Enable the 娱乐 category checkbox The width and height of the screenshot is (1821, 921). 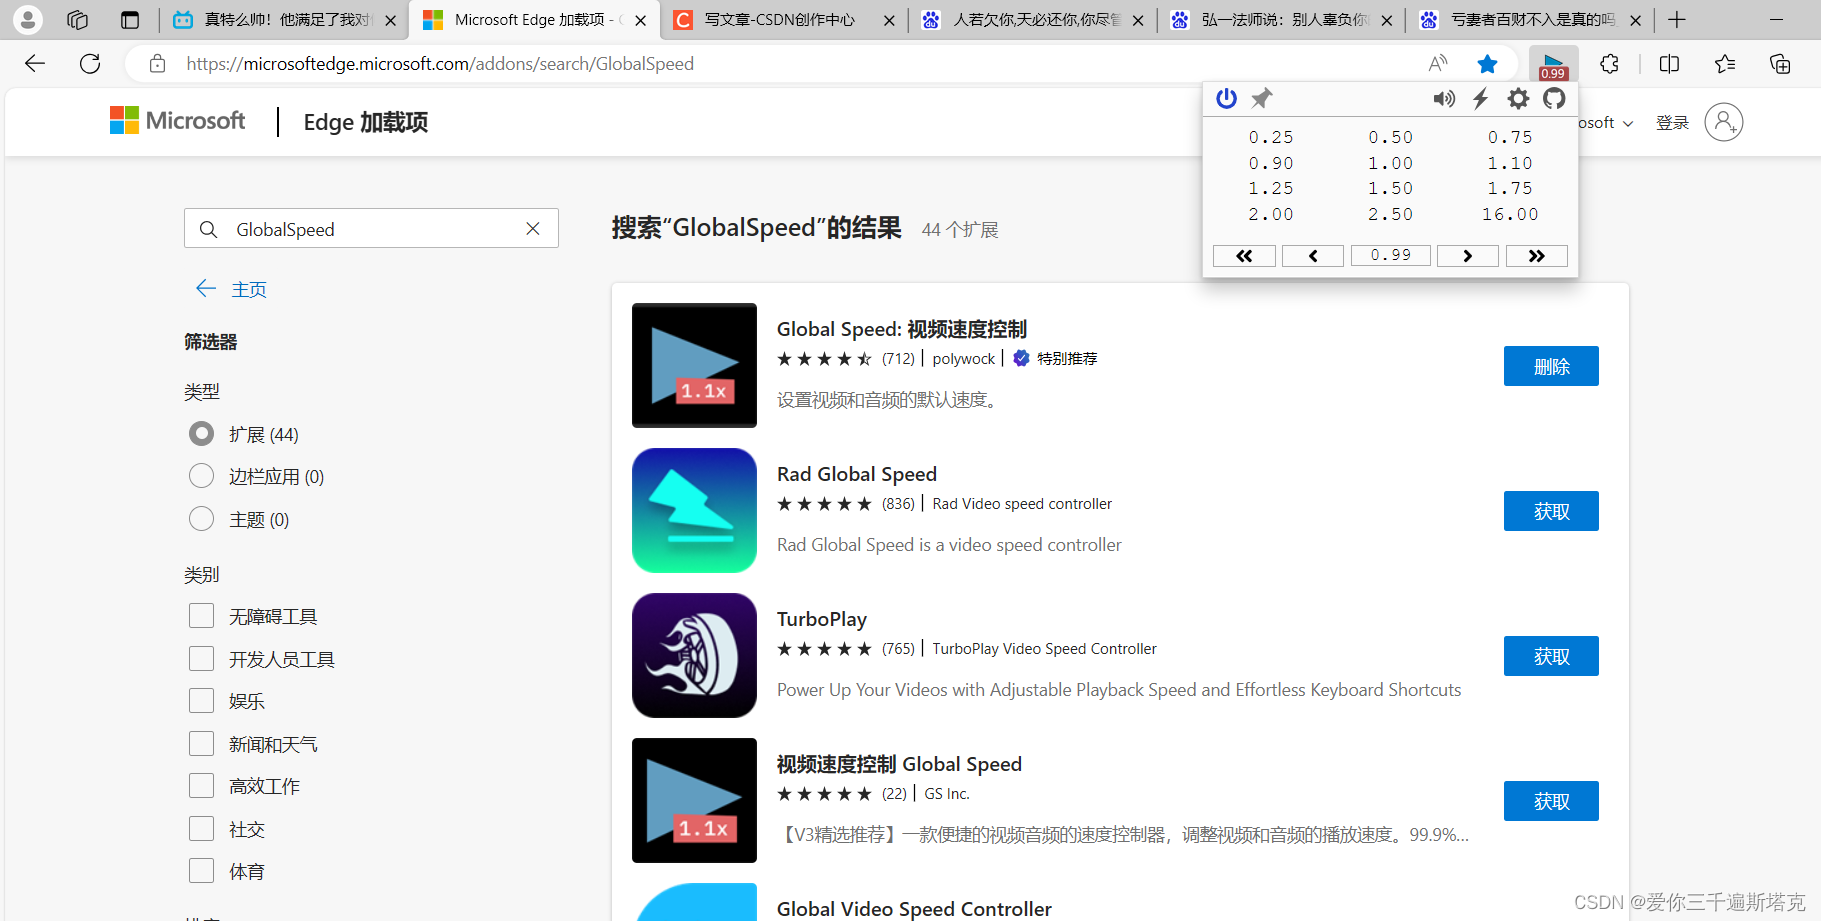point(201,700)
